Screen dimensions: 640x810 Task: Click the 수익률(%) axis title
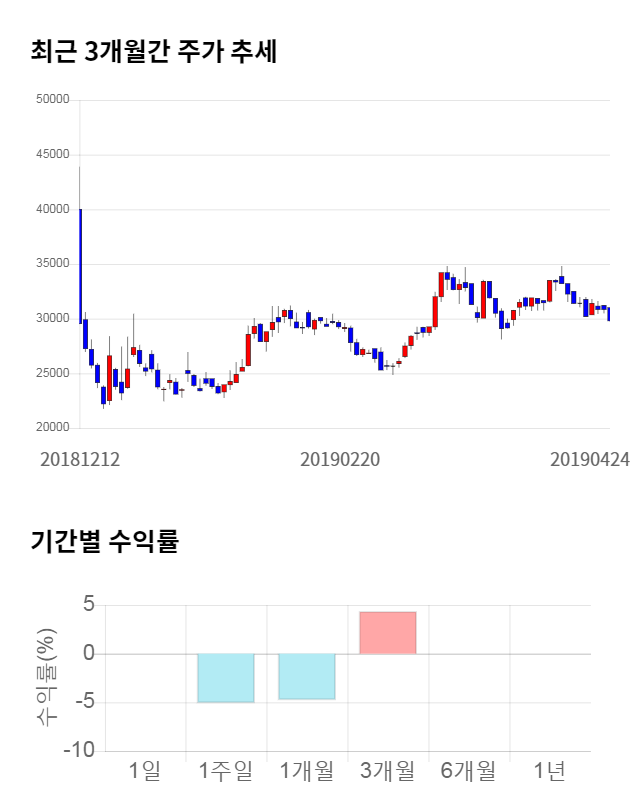(46, 677)
